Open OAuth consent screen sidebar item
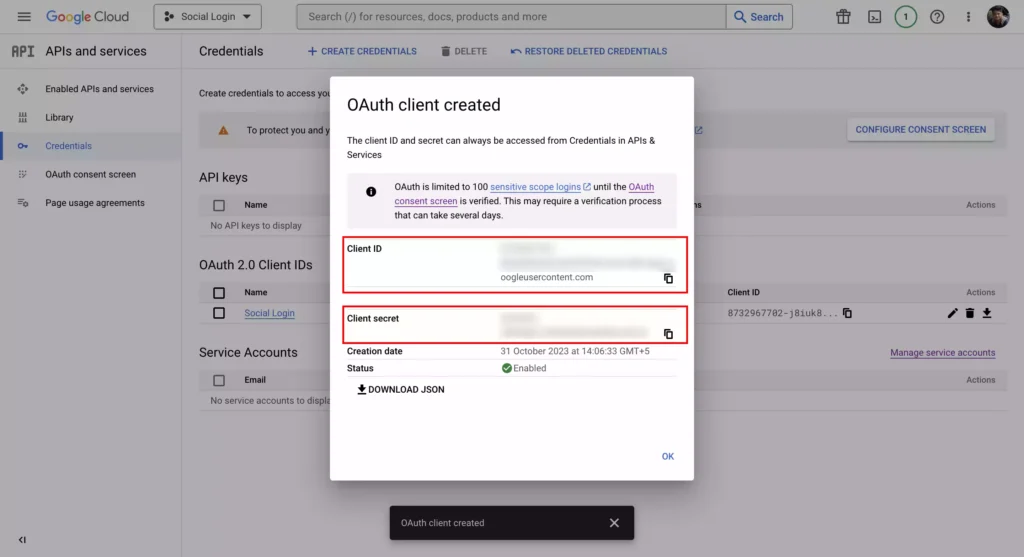Viewport: 1024px width, 557px height. click(91, 174)
